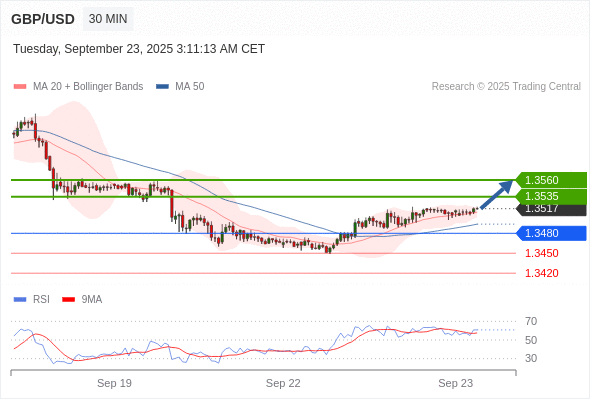Click the GBP/USD pair title

43,19
